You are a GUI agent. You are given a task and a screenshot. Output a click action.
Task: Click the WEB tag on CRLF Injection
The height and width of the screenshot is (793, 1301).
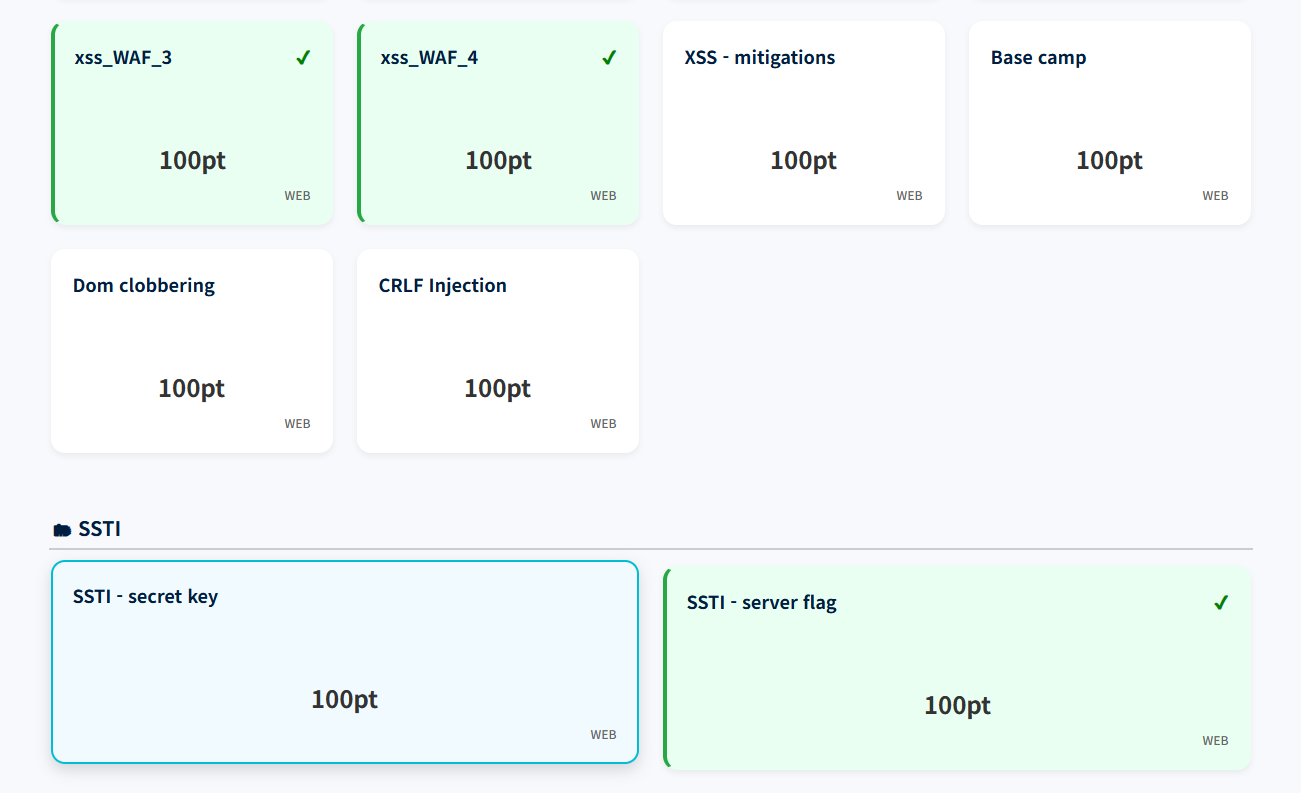tap(603, 424)
